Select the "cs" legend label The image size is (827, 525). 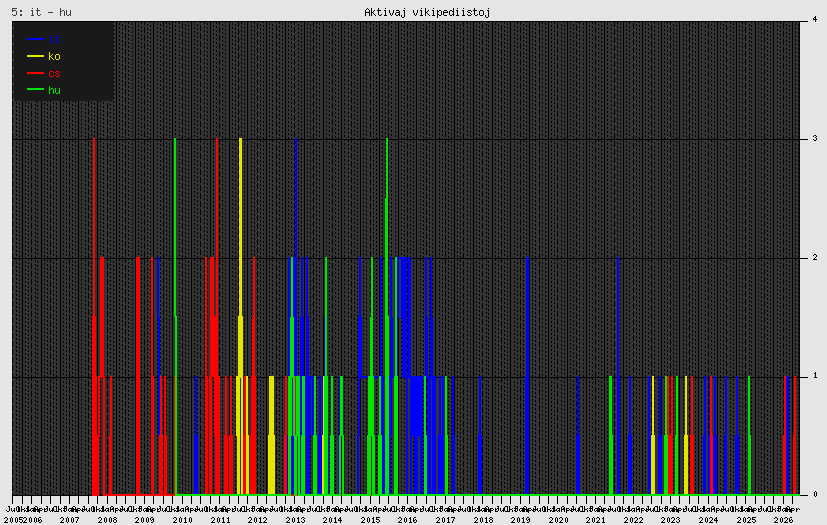[x=54, y=73]
